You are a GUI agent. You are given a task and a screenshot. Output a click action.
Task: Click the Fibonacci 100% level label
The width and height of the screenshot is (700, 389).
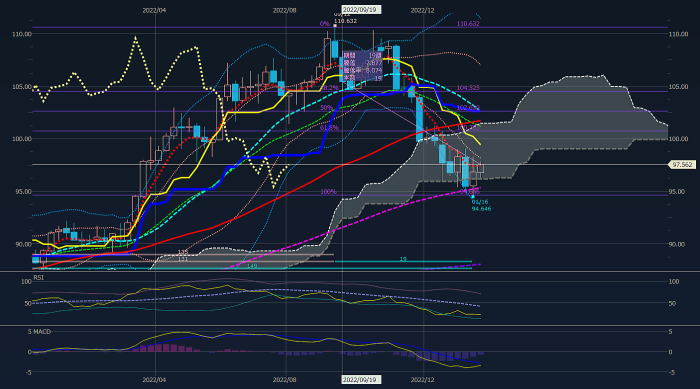click(x=328, y=192)
